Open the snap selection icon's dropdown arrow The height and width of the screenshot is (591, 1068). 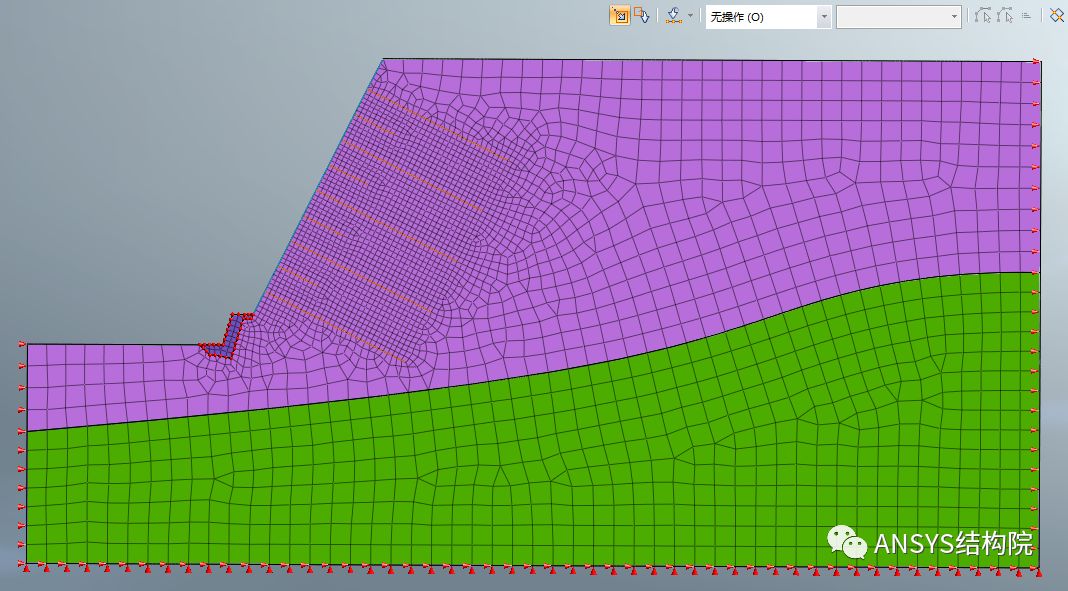[x=690, y=16]
